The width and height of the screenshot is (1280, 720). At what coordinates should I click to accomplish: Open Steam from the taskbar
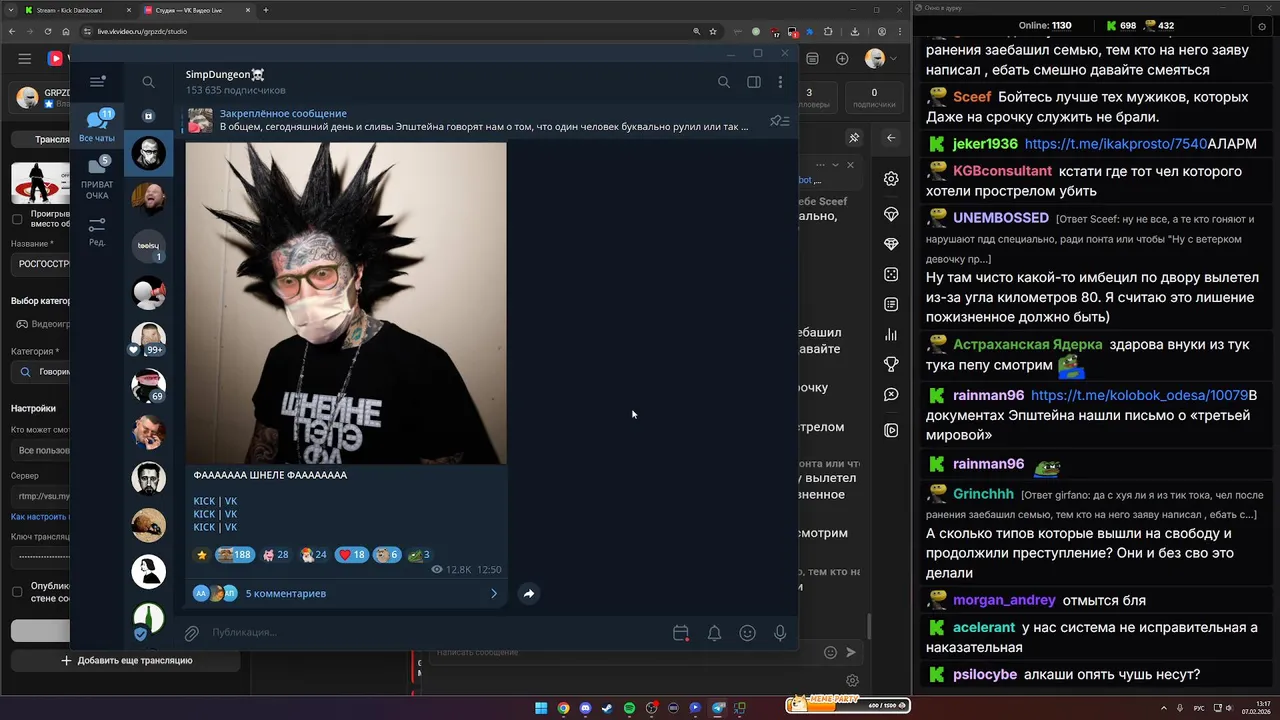(607, 708)
